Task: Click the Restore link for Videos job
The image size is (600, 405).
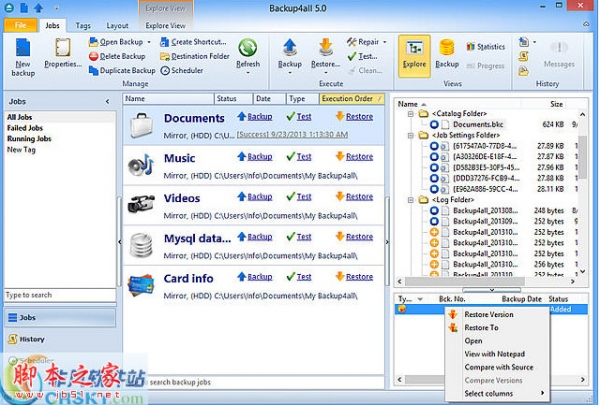Action: (359, 196)
